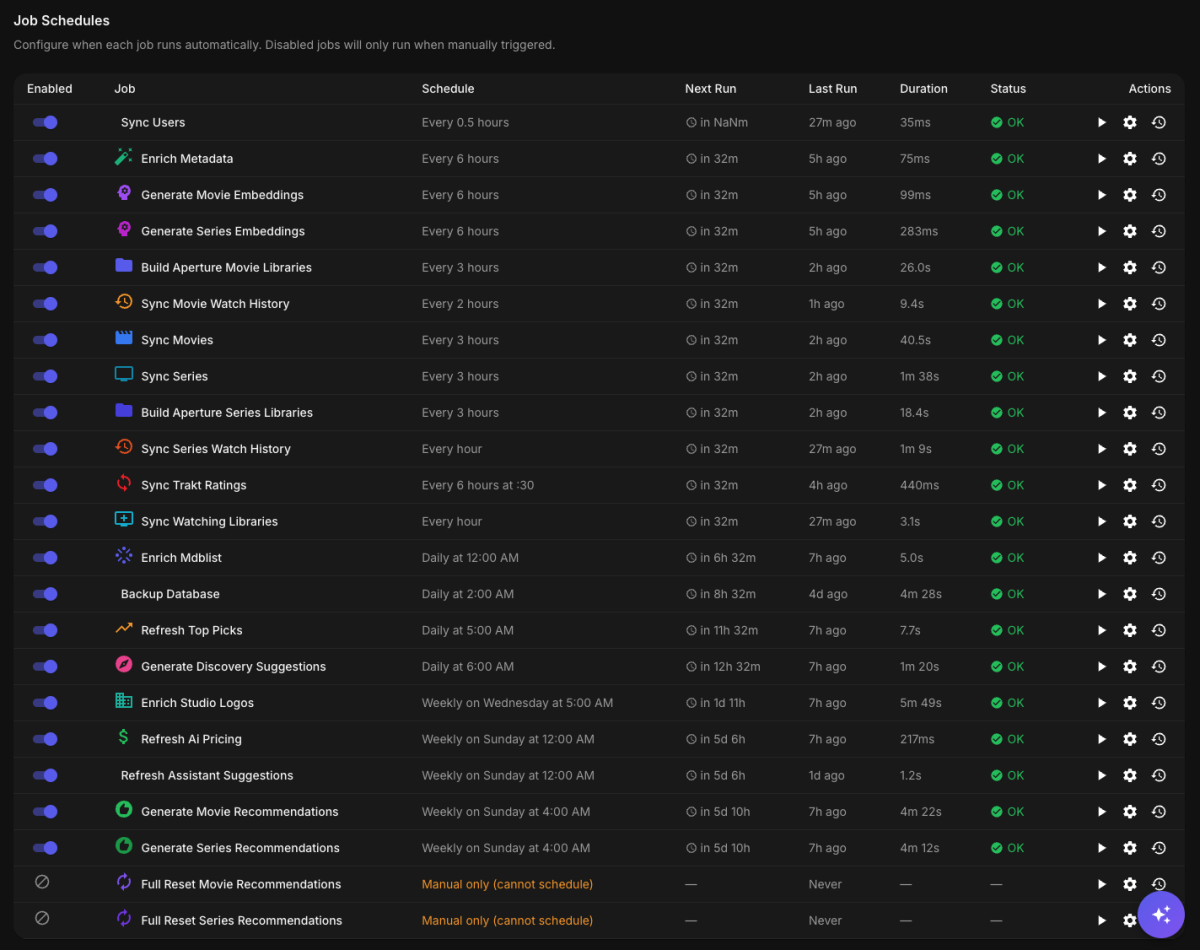
Task: Open the settings gear for Backup Database
Action: click(1130, 594)
